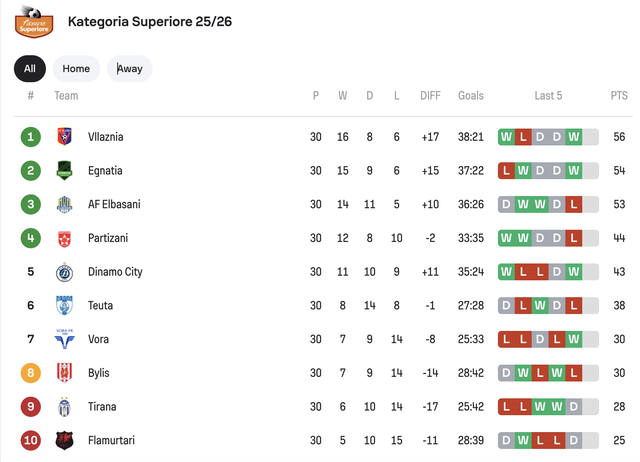
Task: Click the Partizani club crest
Action: (64, 238)
